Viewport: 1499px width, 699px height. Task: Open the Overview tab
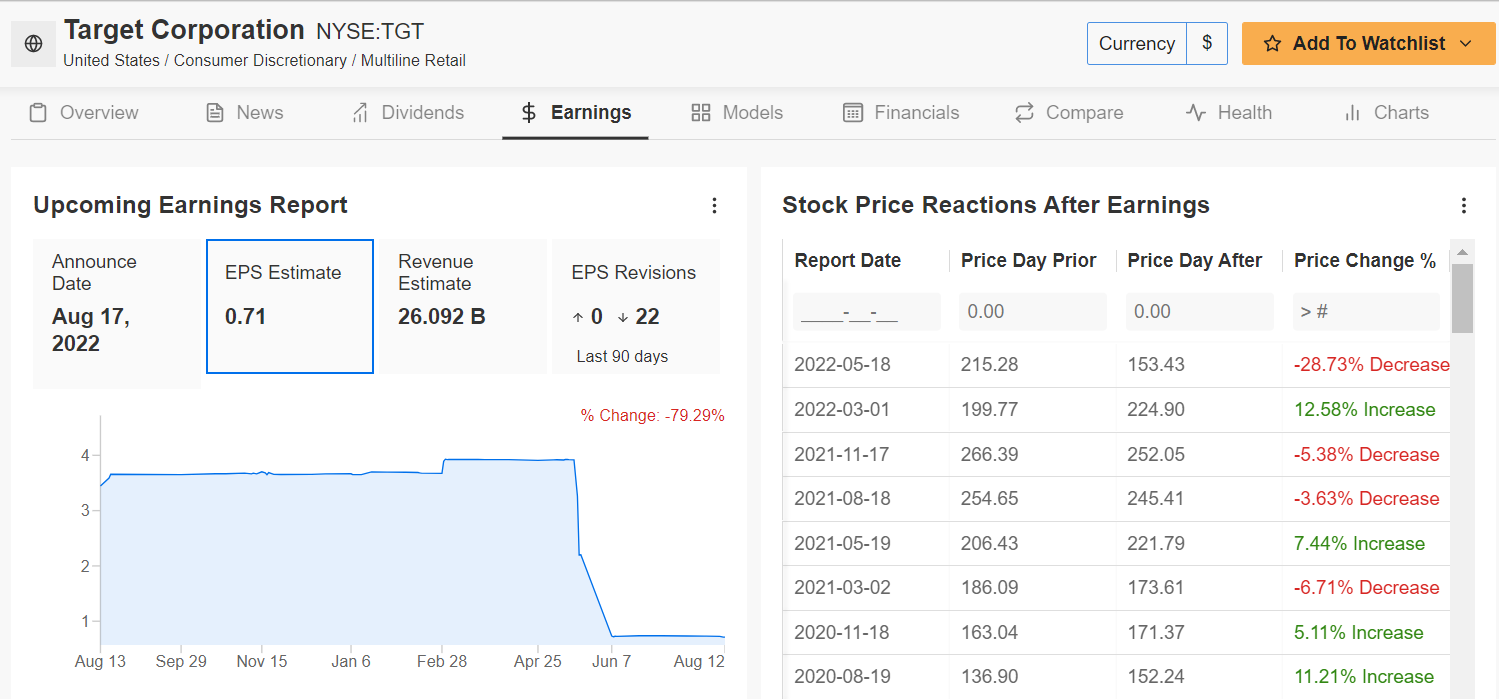(84, 113)
